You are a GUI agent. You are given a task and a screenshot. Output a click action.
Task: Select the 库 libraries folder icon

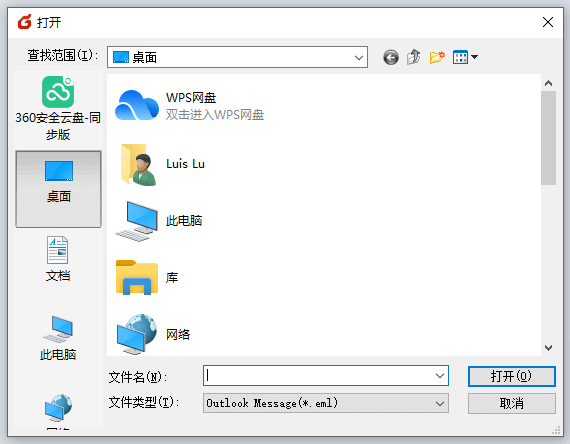[x=137, y=277]
